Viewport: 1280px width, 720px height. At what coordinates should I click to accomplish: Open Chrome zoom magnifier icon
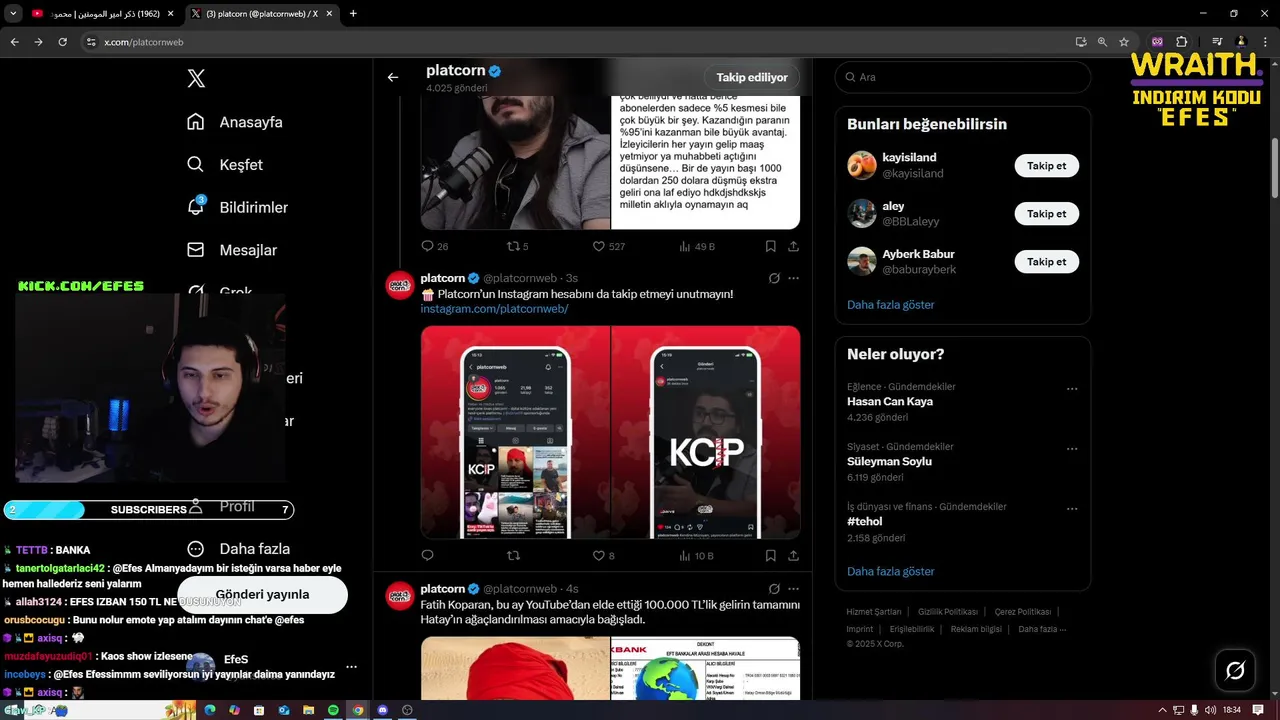pyautogui.click(x=1102, y=42)
